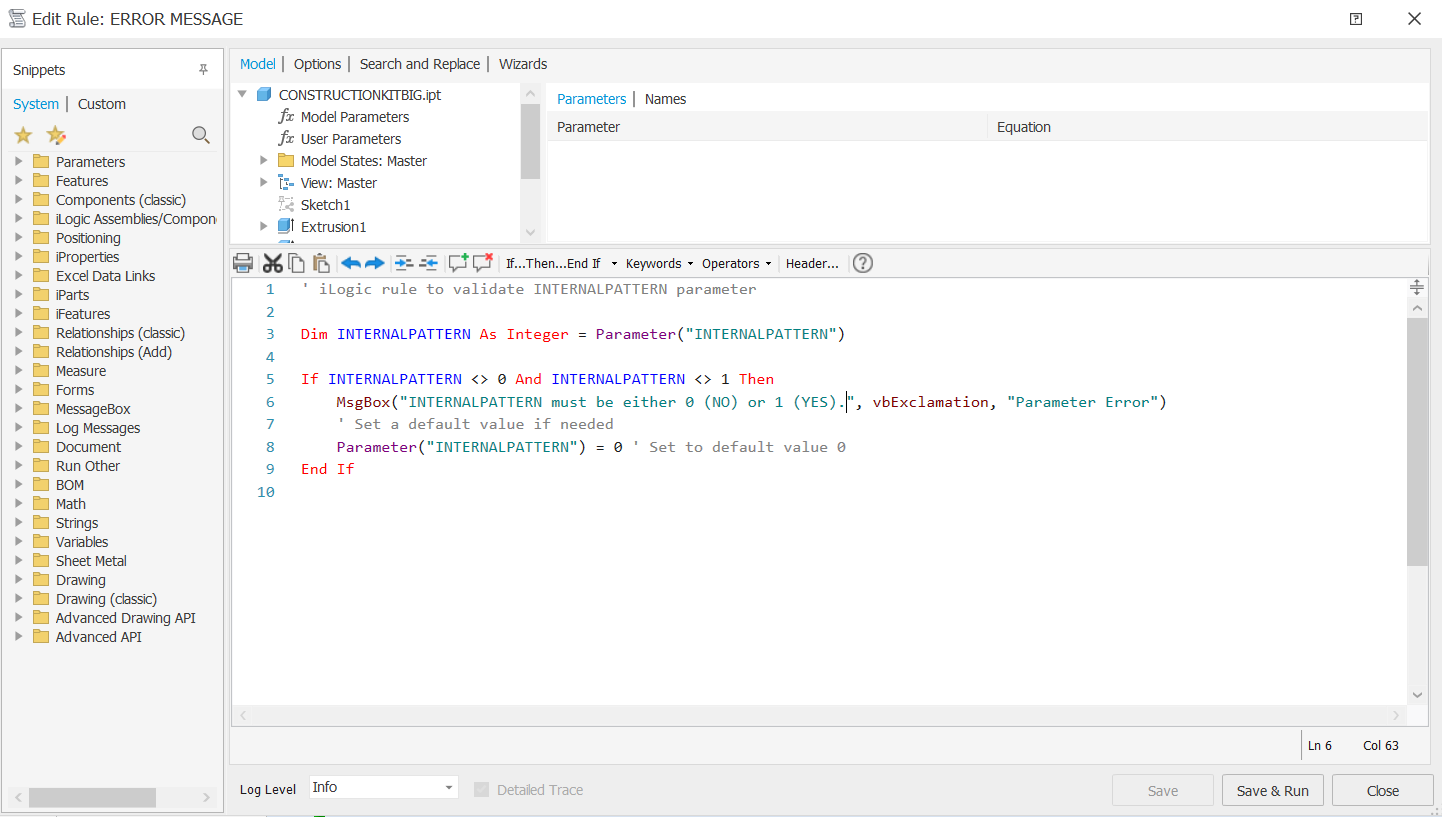Select the Parameters tab in right pane

tap(591, 99)
